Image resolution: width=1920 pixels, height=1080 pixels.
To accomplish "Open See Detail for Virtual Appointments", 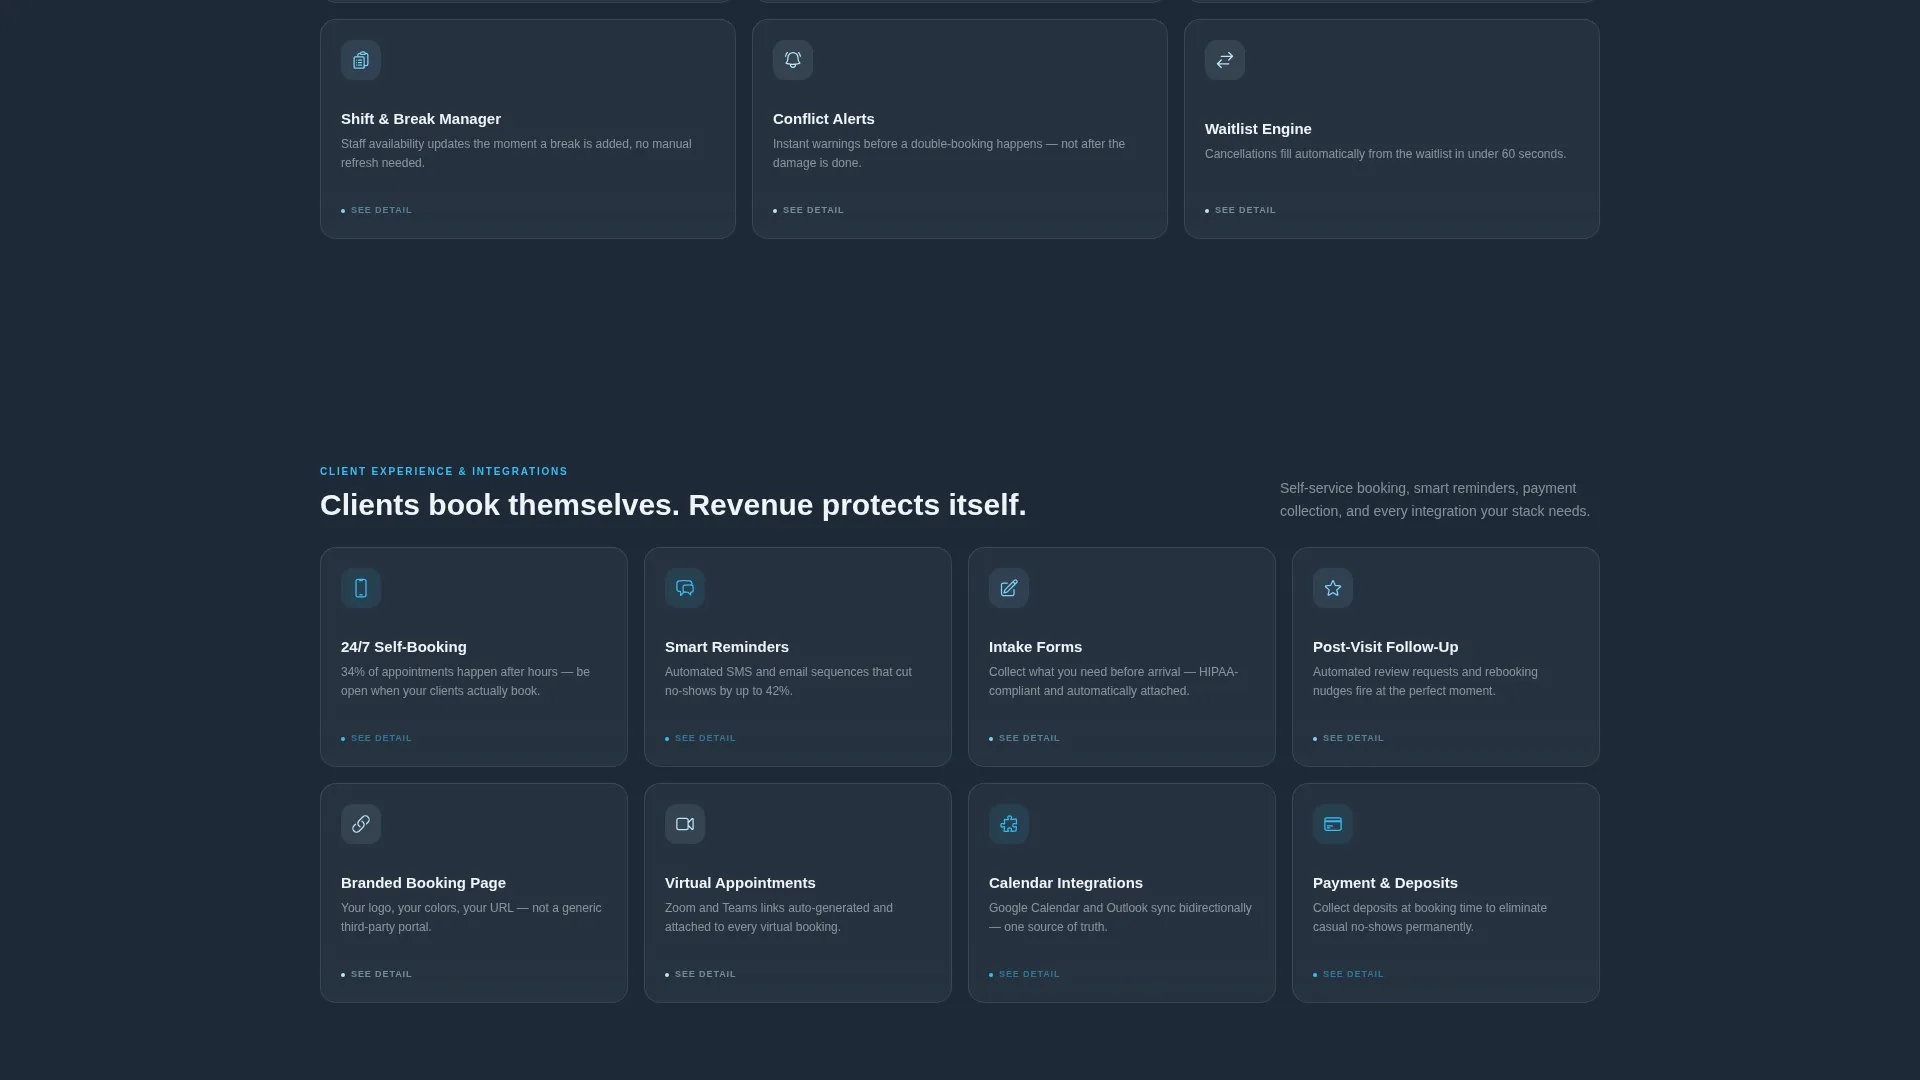I will pos(701,974).
